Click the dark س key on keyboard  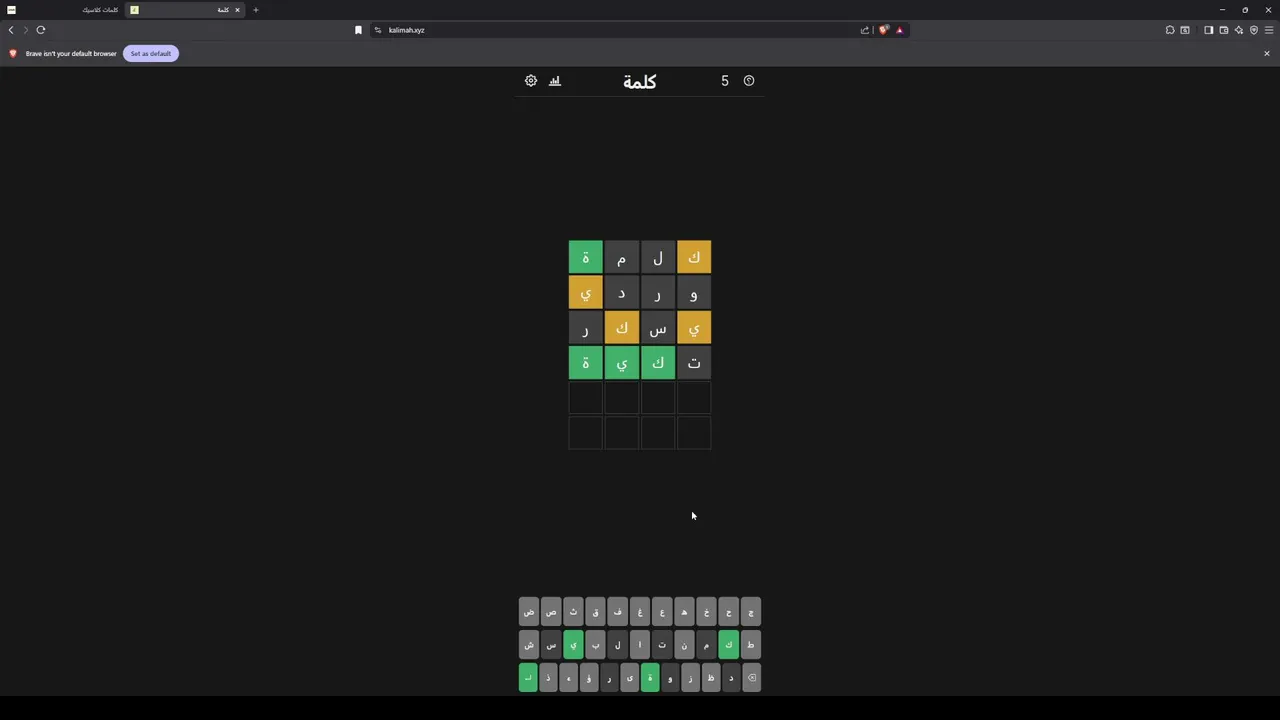click(x=551, y=645)
